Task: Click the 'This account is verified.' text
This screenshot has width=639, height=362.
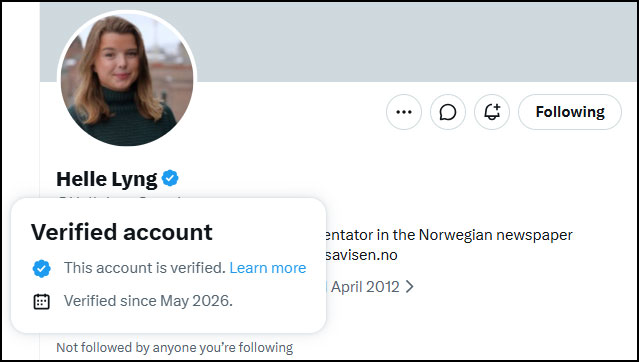Action: [x=145, y=268]
